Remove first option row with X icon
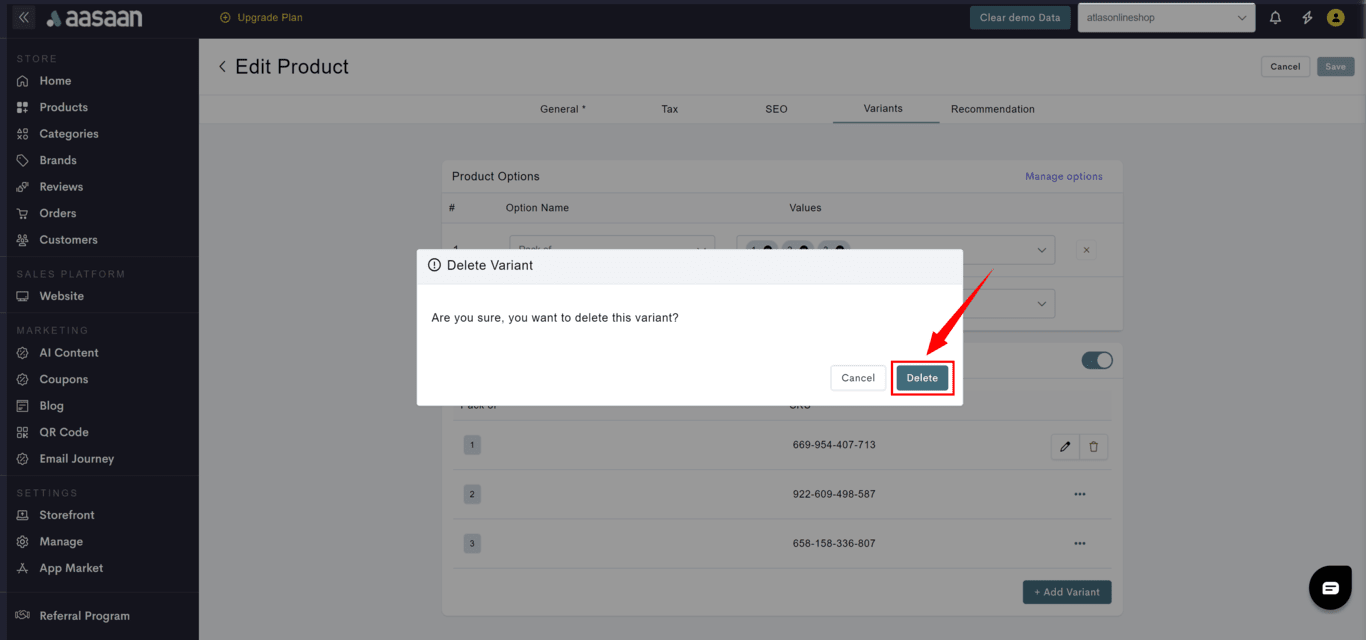The height and width of the screenshot is (640, 1366). click(1087, 250)
